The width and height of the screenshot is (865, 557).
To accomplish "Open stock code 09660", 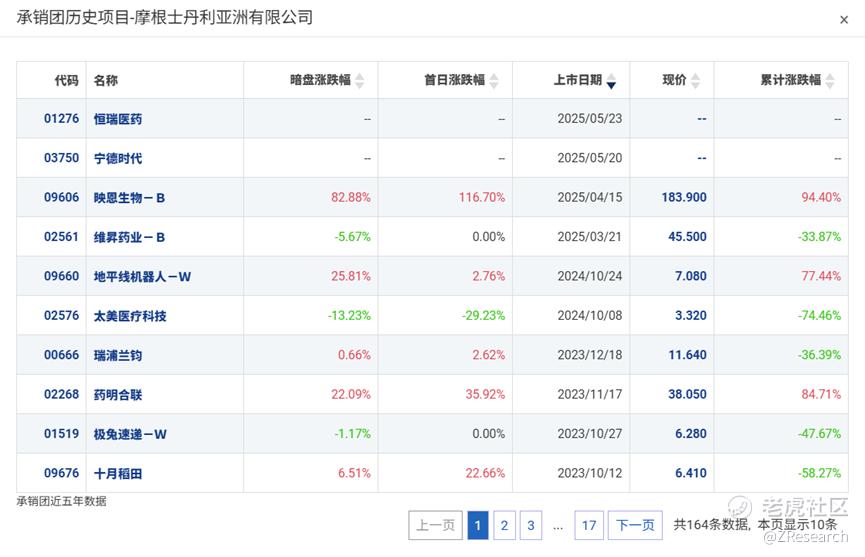I will 61,276.
